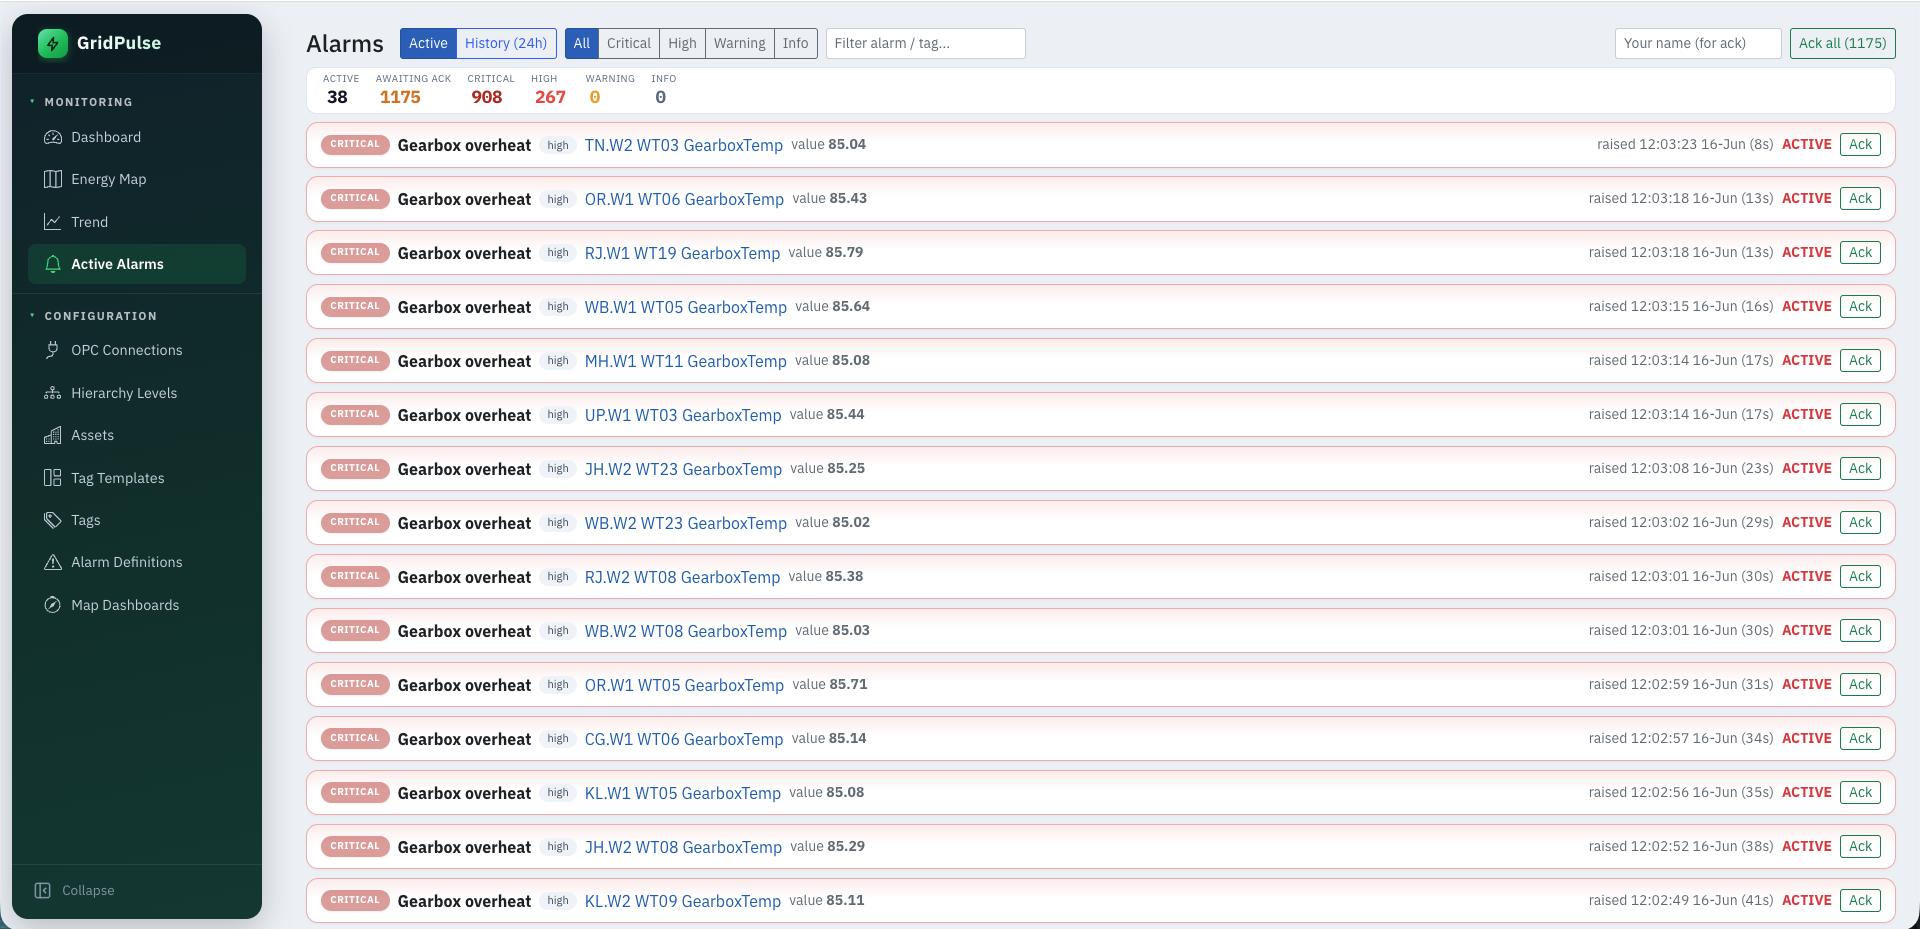Open the OR.W1 WT06 GearboxTemp tag link
This screenshot has width=1920, height=929.
684,199
